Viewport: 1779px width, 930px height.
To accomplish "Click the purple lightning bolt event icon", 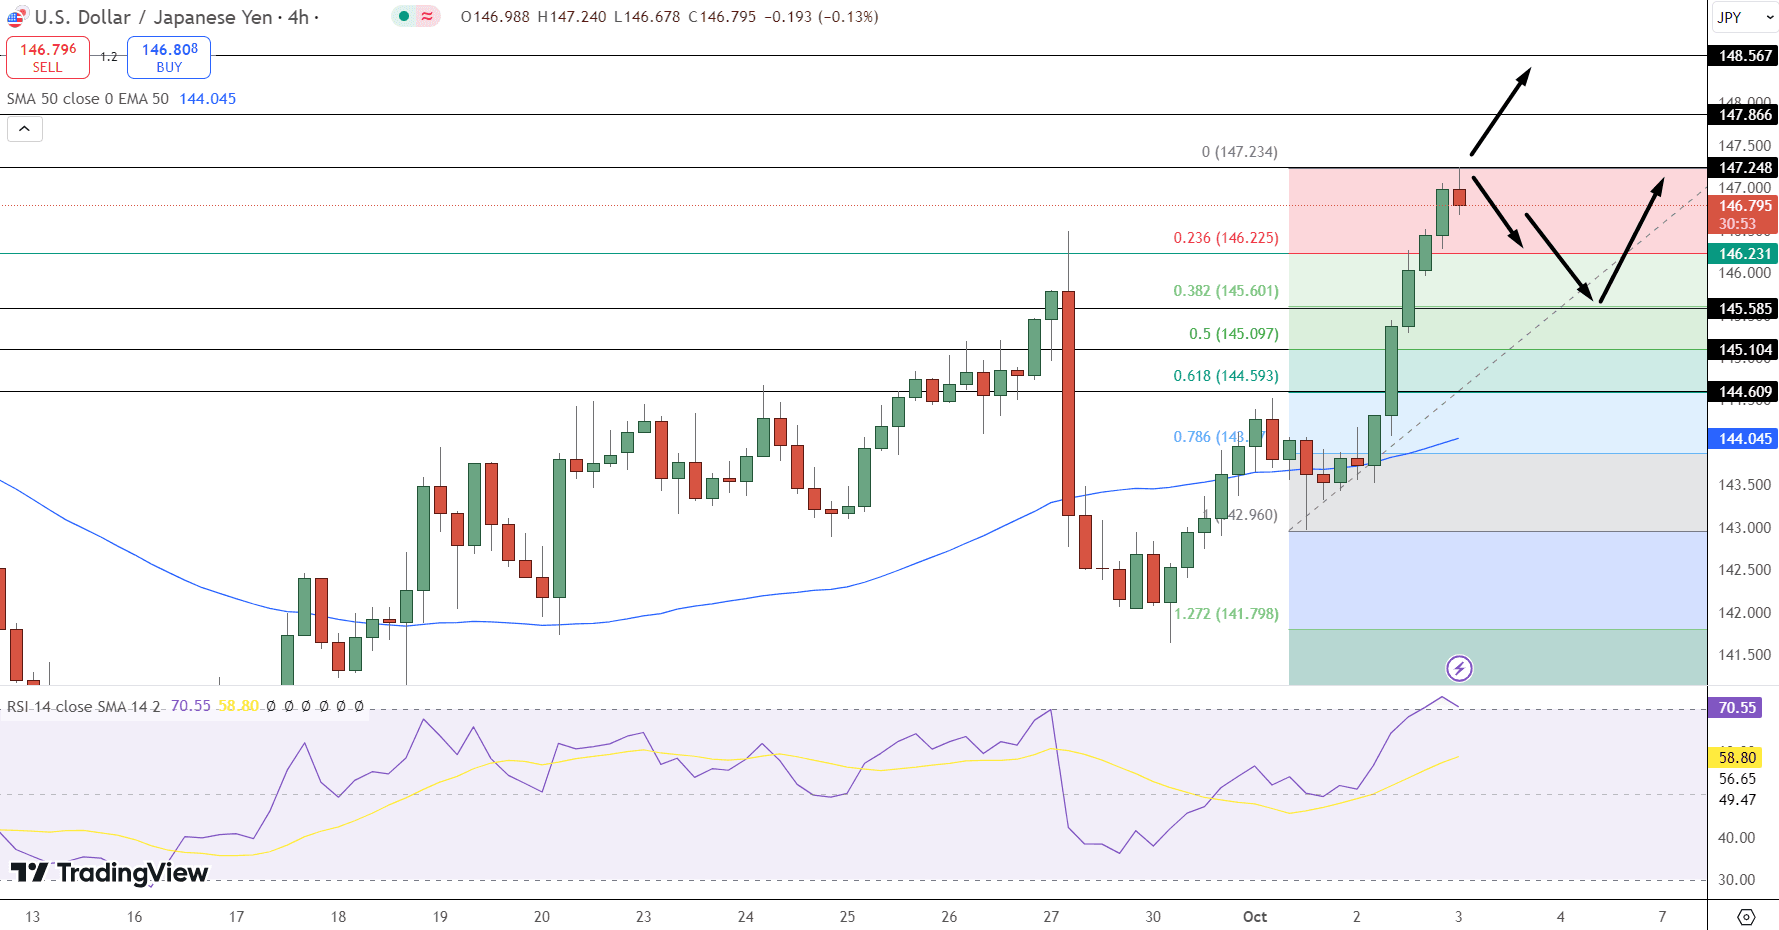I will click(1459, 668).
